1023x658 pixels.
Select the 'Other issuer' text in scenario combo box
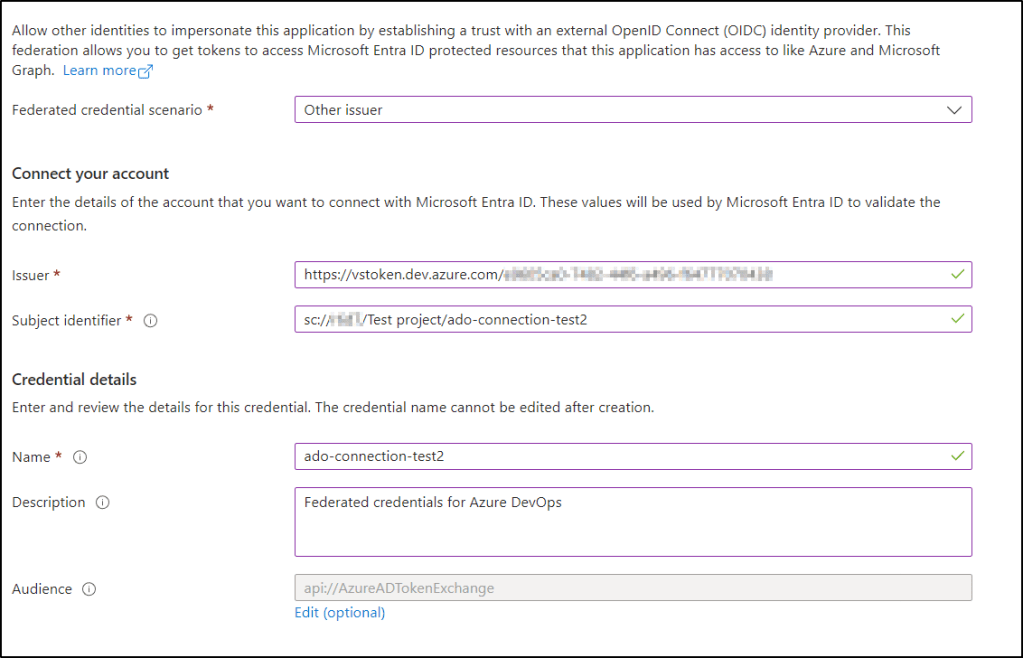343,110
